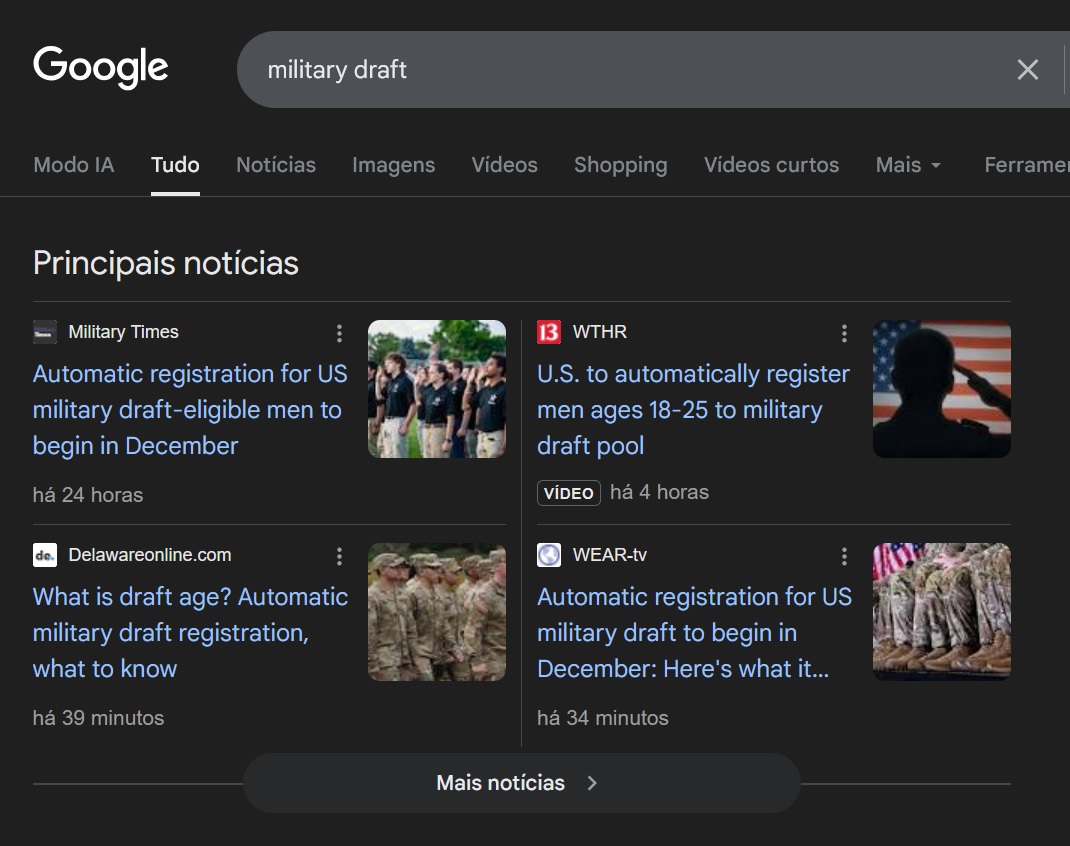Screen dimensions: 1070x846
Task: Click 'há 39 minutos' timestamp
Action: pyautogui.click(x=98, y=718)
